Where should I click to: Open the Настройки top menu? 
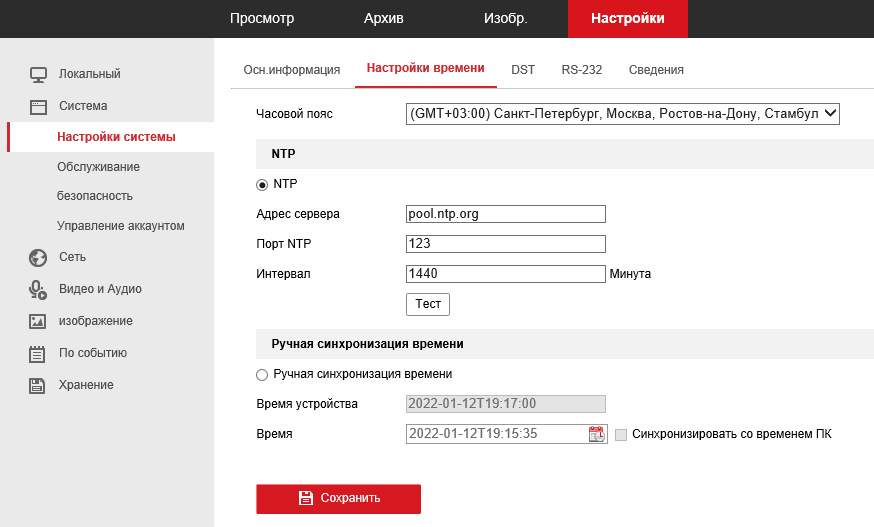point(628,18)
